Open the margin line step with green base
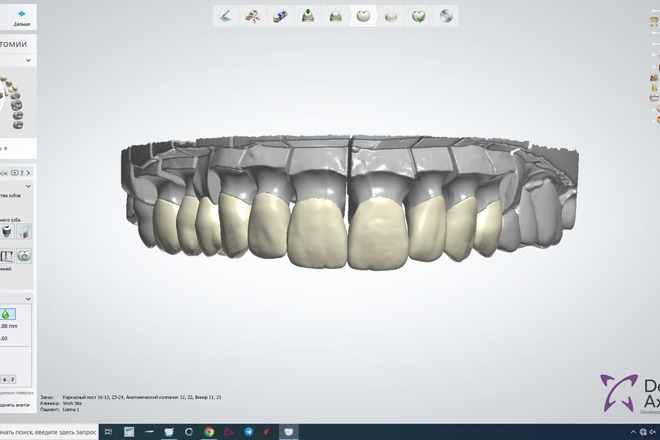Screen dimensions: 660x440 coord(335,16)
